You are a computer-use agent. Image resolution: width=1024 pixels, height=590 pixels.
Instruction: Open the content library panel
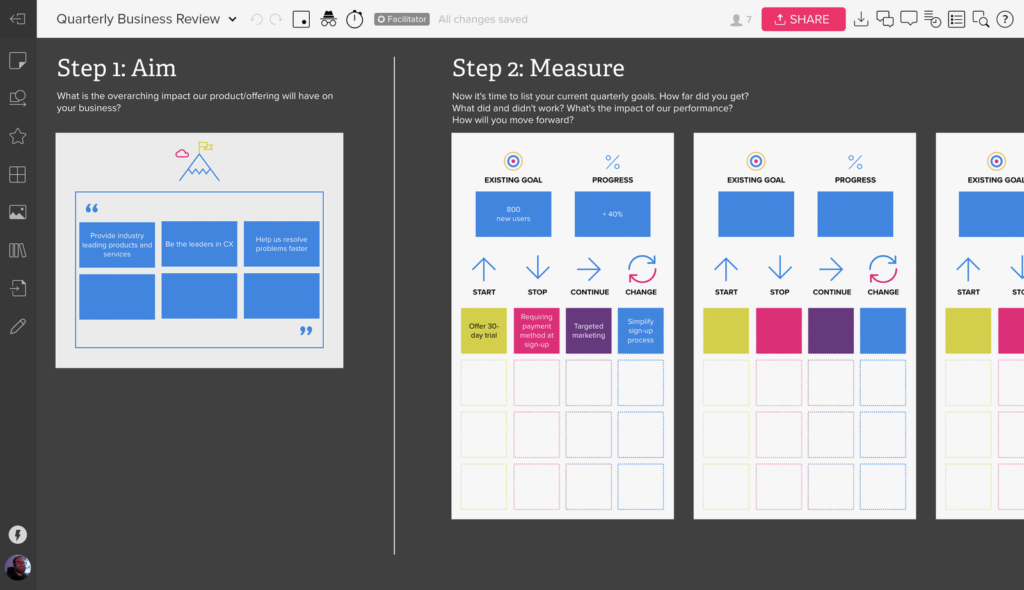click(x=17, y=250)
